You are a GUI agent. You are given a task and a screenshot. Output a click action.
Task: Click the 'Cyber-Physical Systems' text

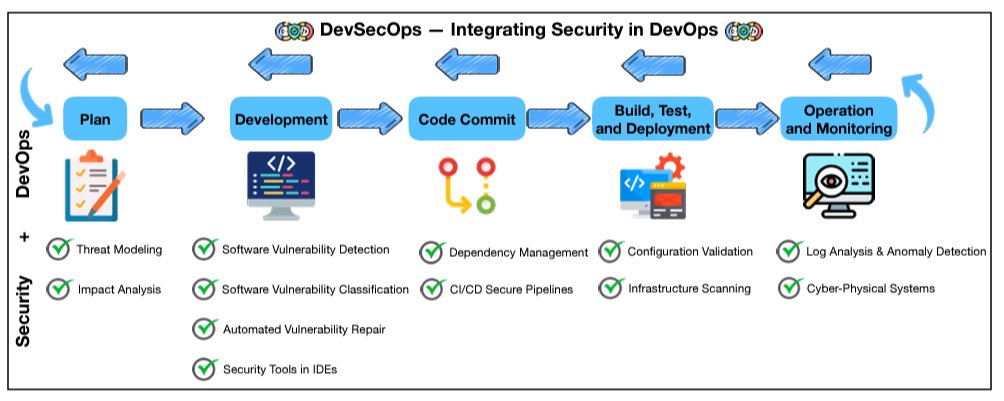pyautogui.click(x=870, y=289)
